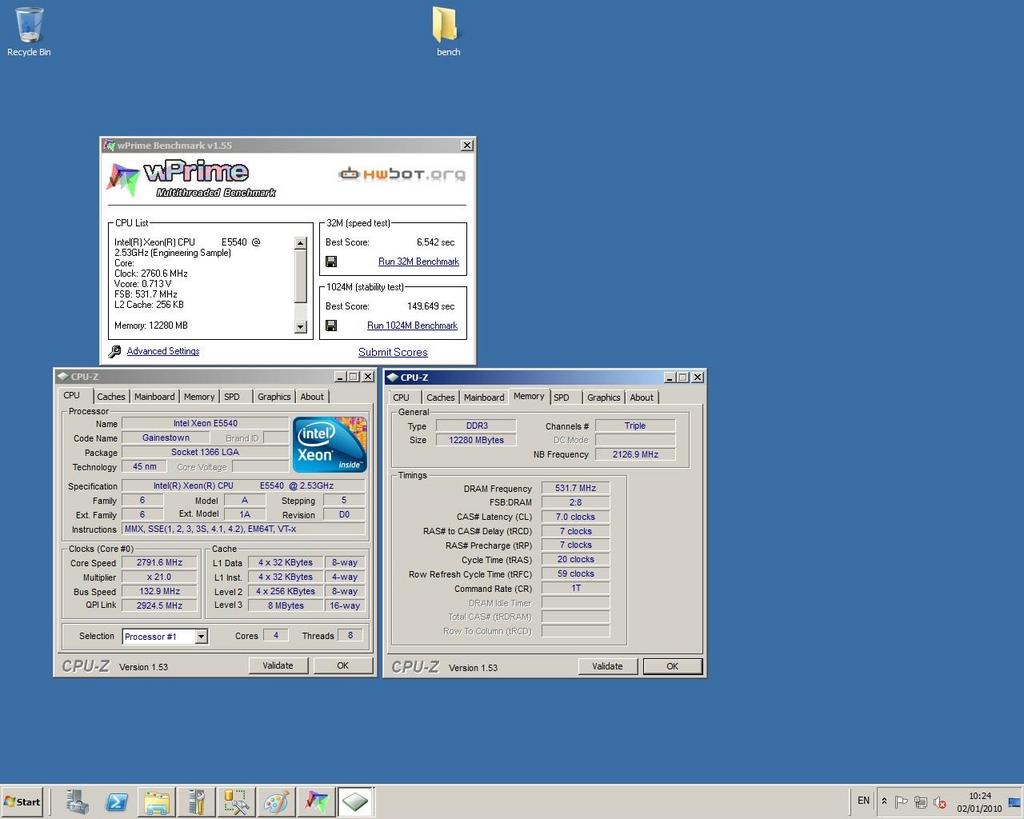Click the hwbot.org logo link
The width and height of the screenshot is (1024, 819).
click(402, 174)
